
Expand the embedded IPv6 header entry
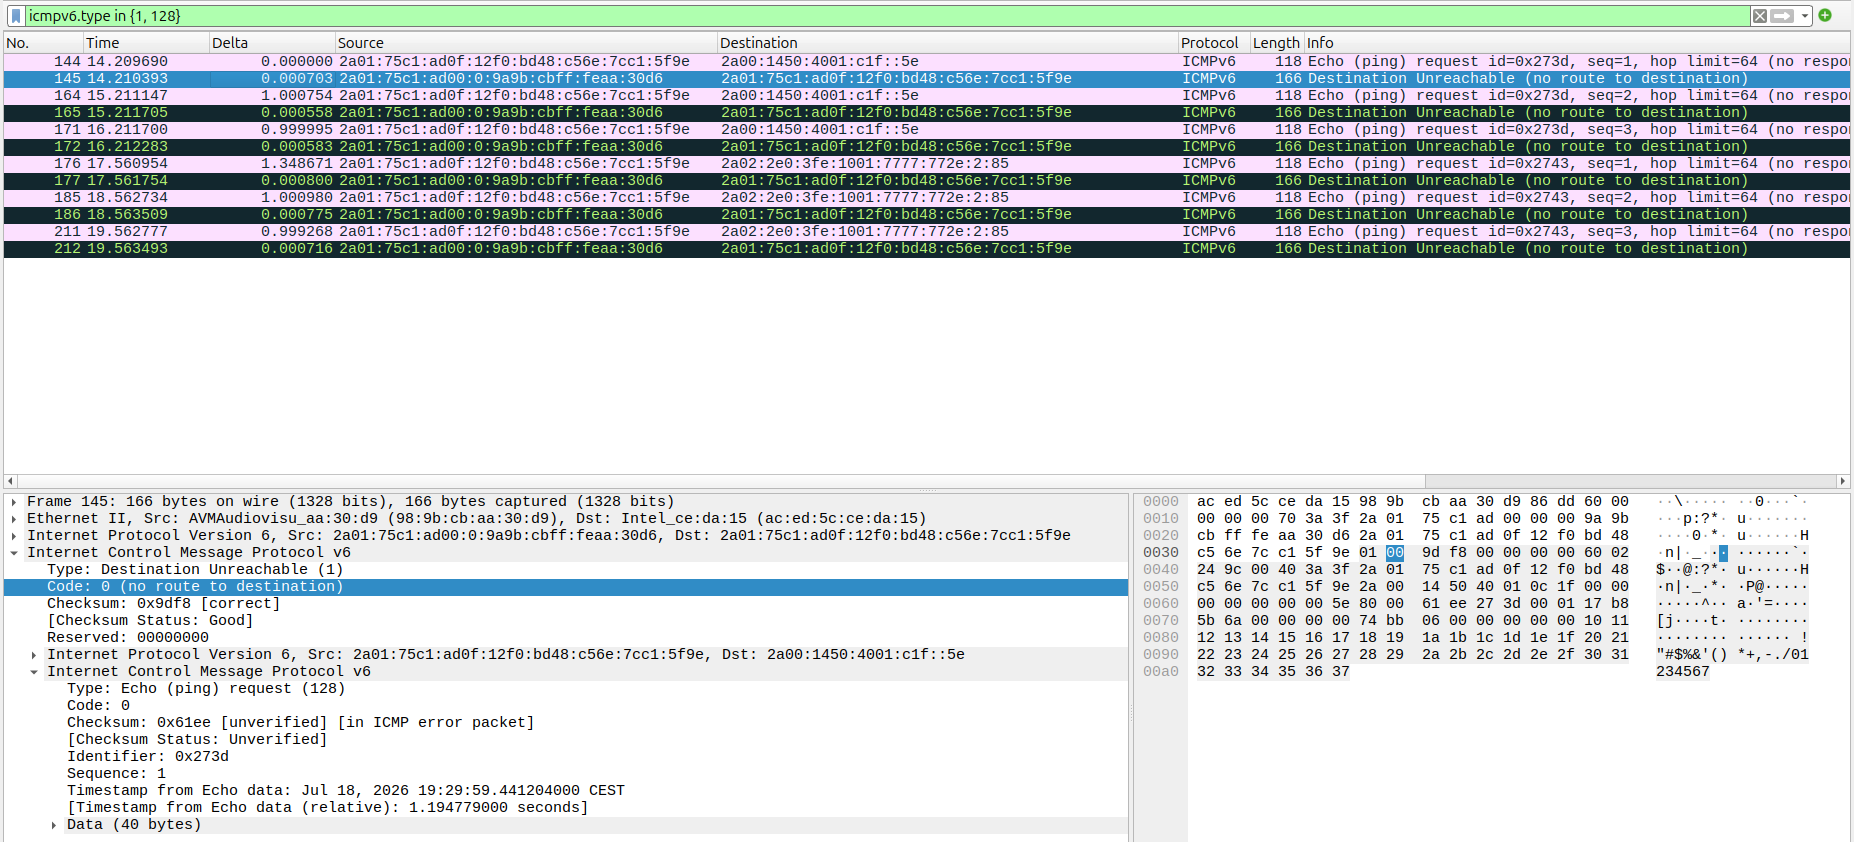(x=34, y=655)
